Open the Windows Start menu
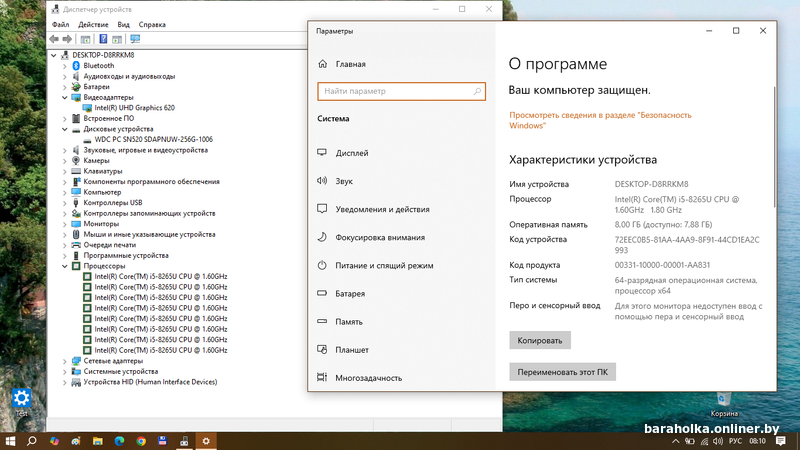This screenshot has height=450, width=800. 10,441
